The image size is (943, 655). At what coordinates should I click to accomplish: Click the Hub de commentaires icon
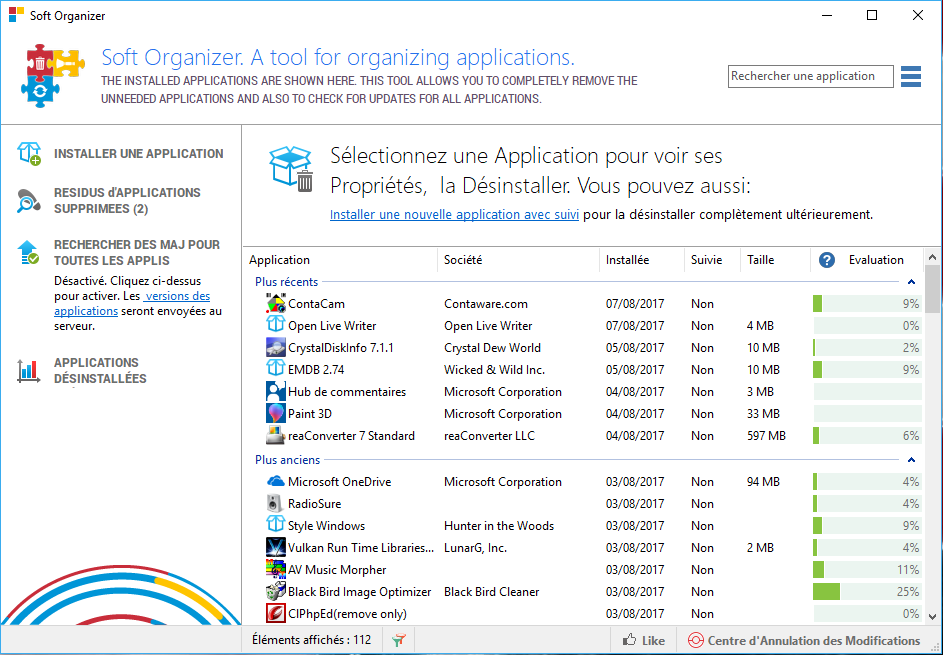click(275, 391)
